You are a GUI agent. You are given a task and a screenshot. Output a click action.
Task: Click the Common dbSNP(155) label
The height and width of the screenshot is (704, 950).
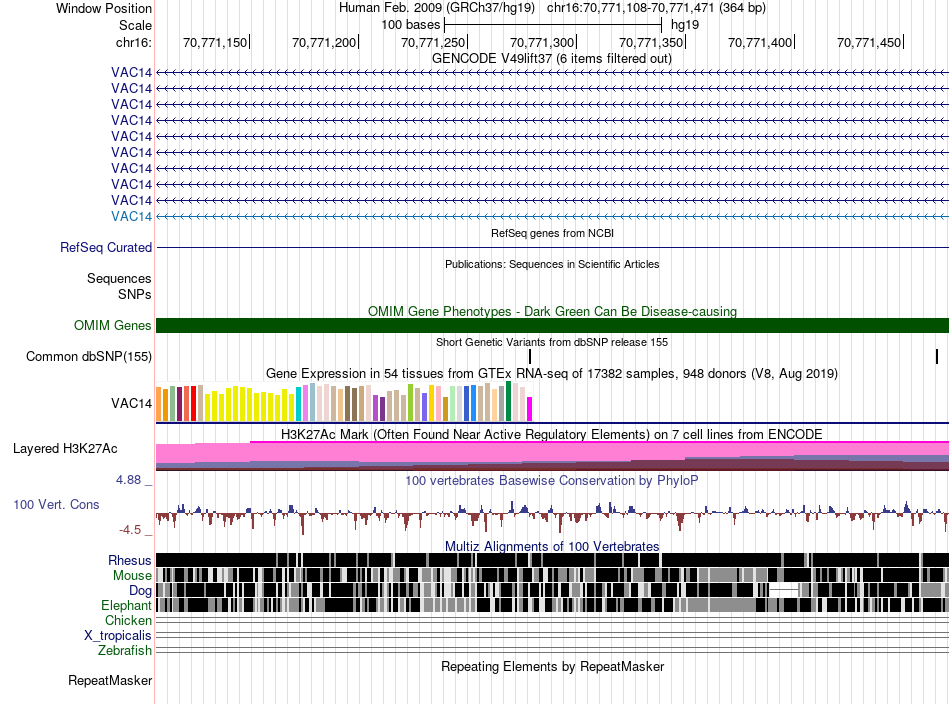(x=88, y=356)
